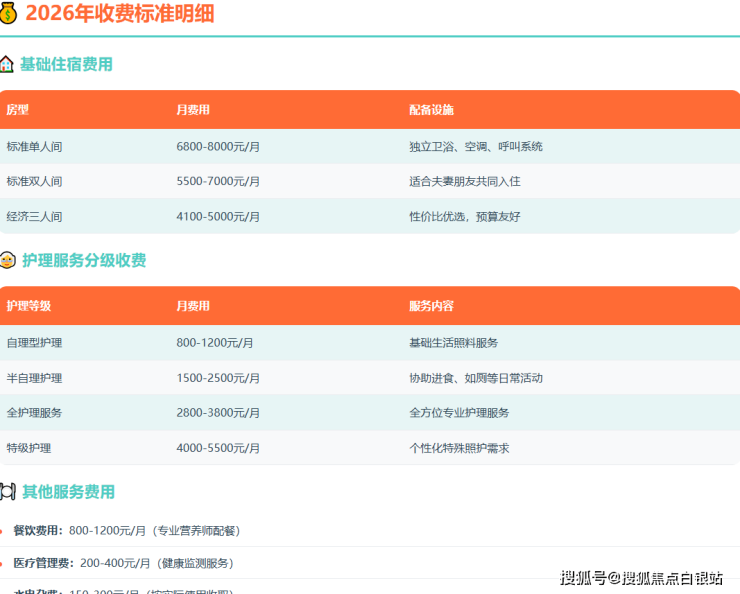Click the 搜狐号@搜狐黑点白银站 watermark
Screen dimensions: 740x594
(641, 577)
